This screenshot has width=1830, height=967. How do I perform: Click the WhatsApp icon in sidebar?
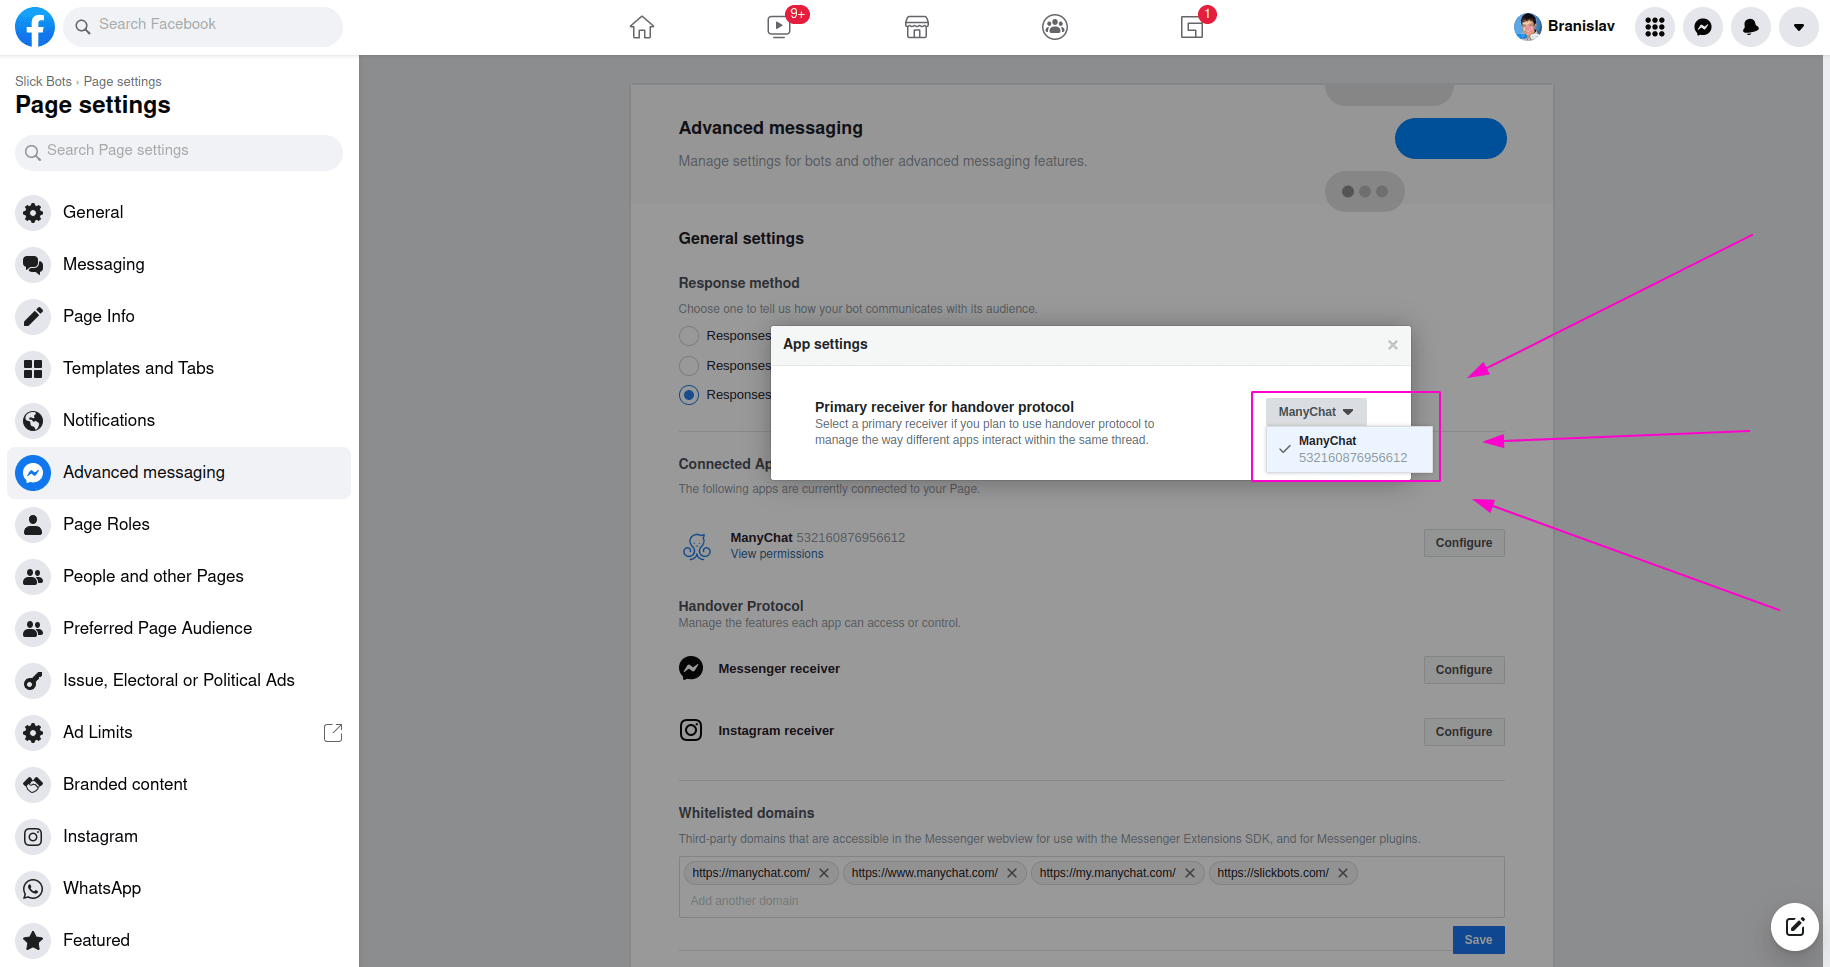33,889
